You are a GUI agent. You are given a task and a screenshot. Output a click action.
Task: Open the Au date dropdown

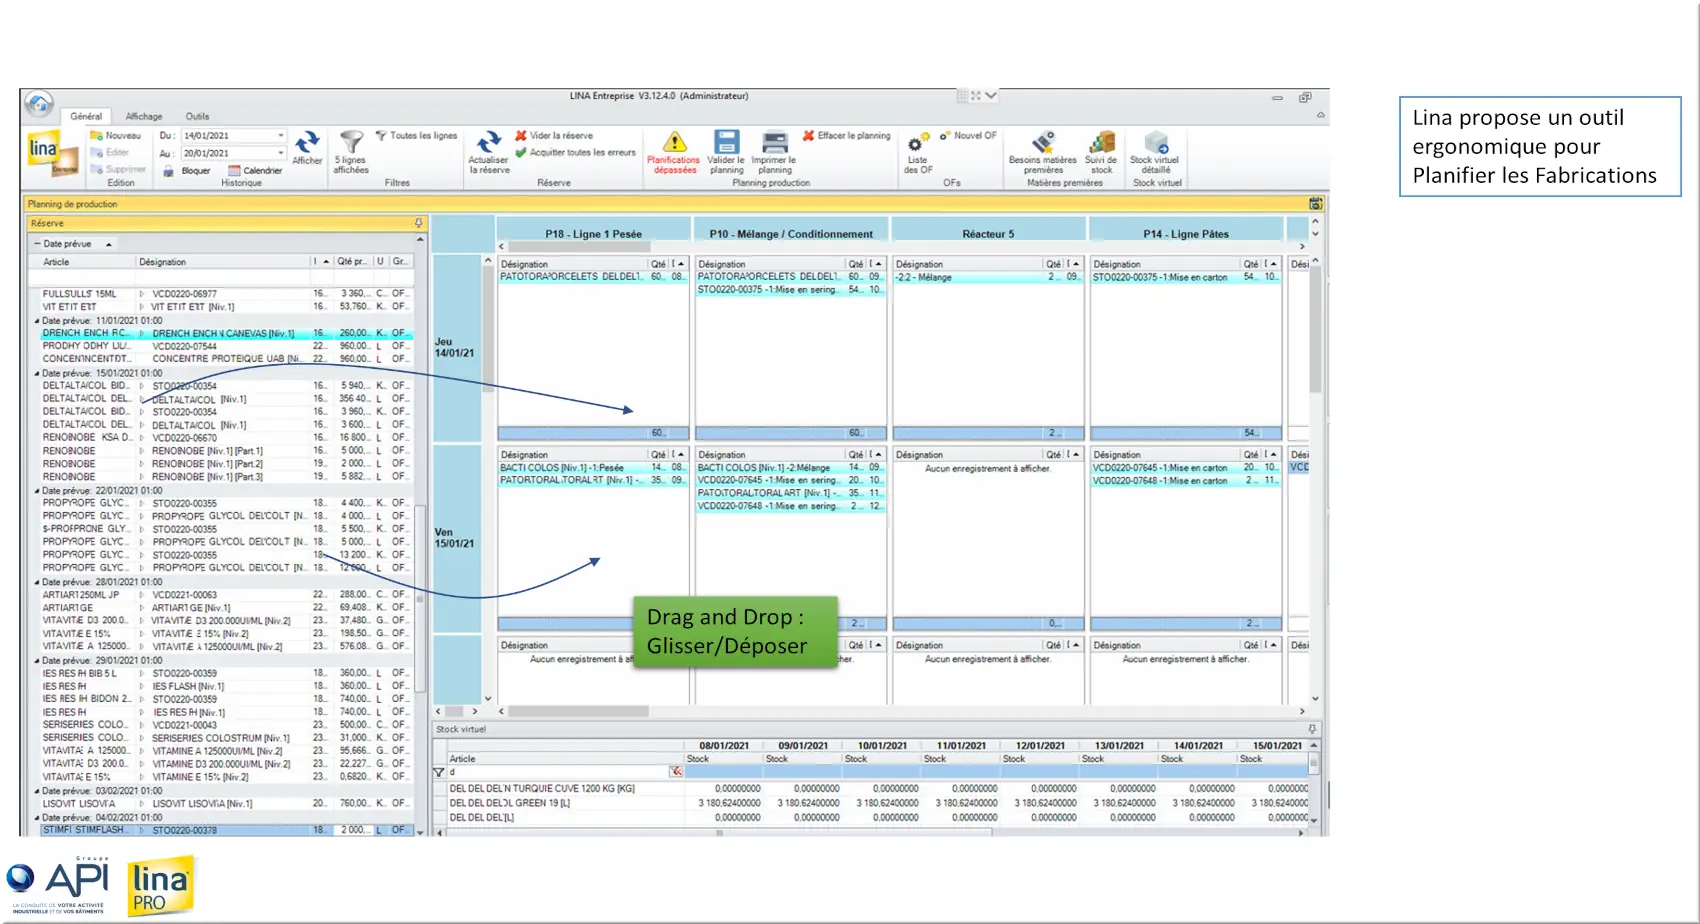pos(280,153)
